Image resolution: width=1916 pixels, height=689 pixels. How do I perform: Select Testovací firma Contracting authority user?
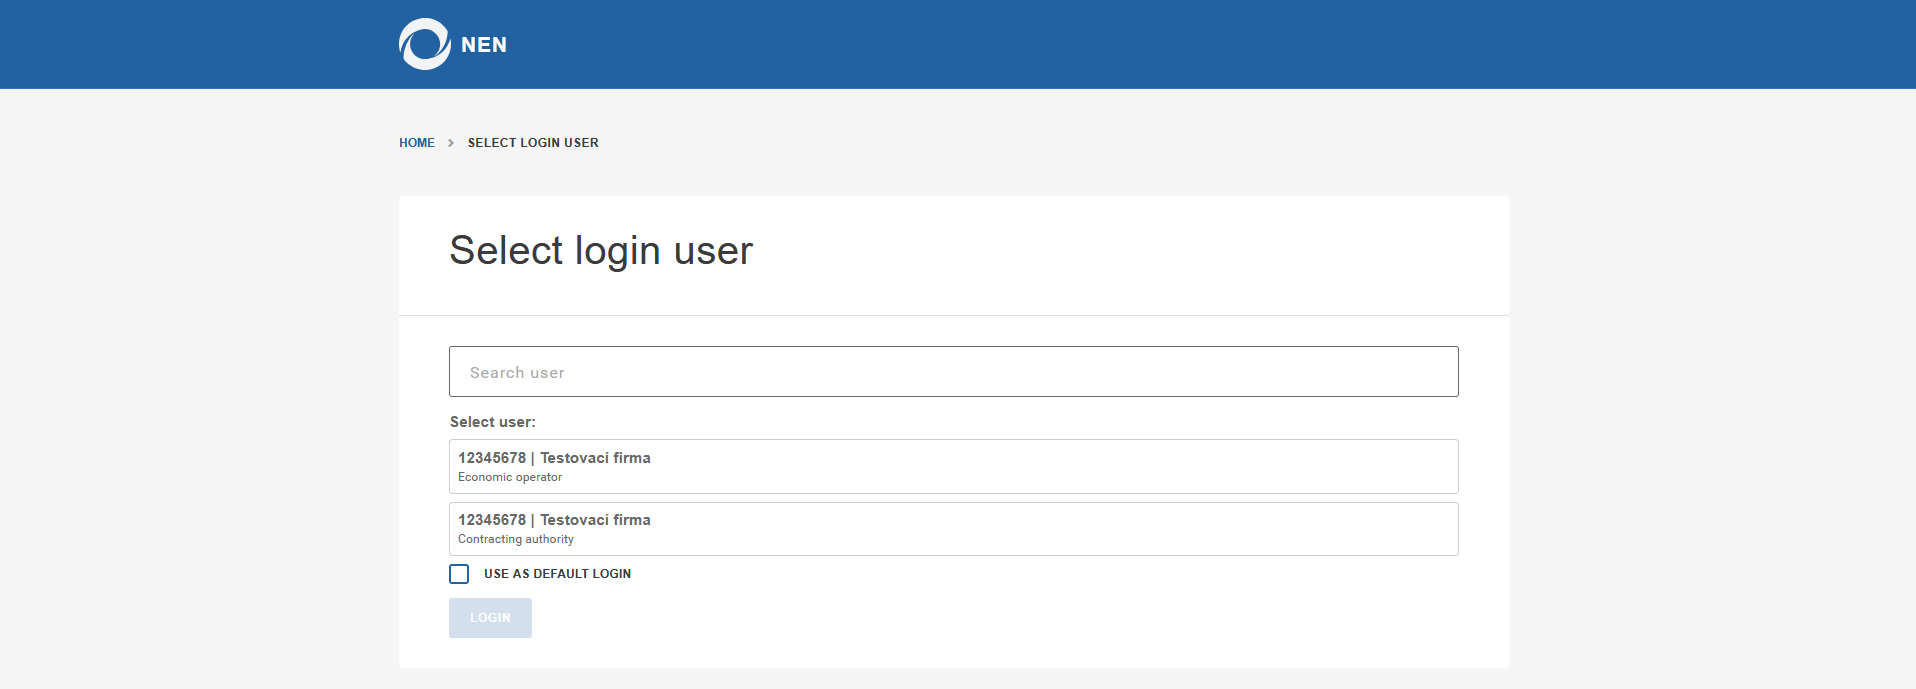(953, 529)
